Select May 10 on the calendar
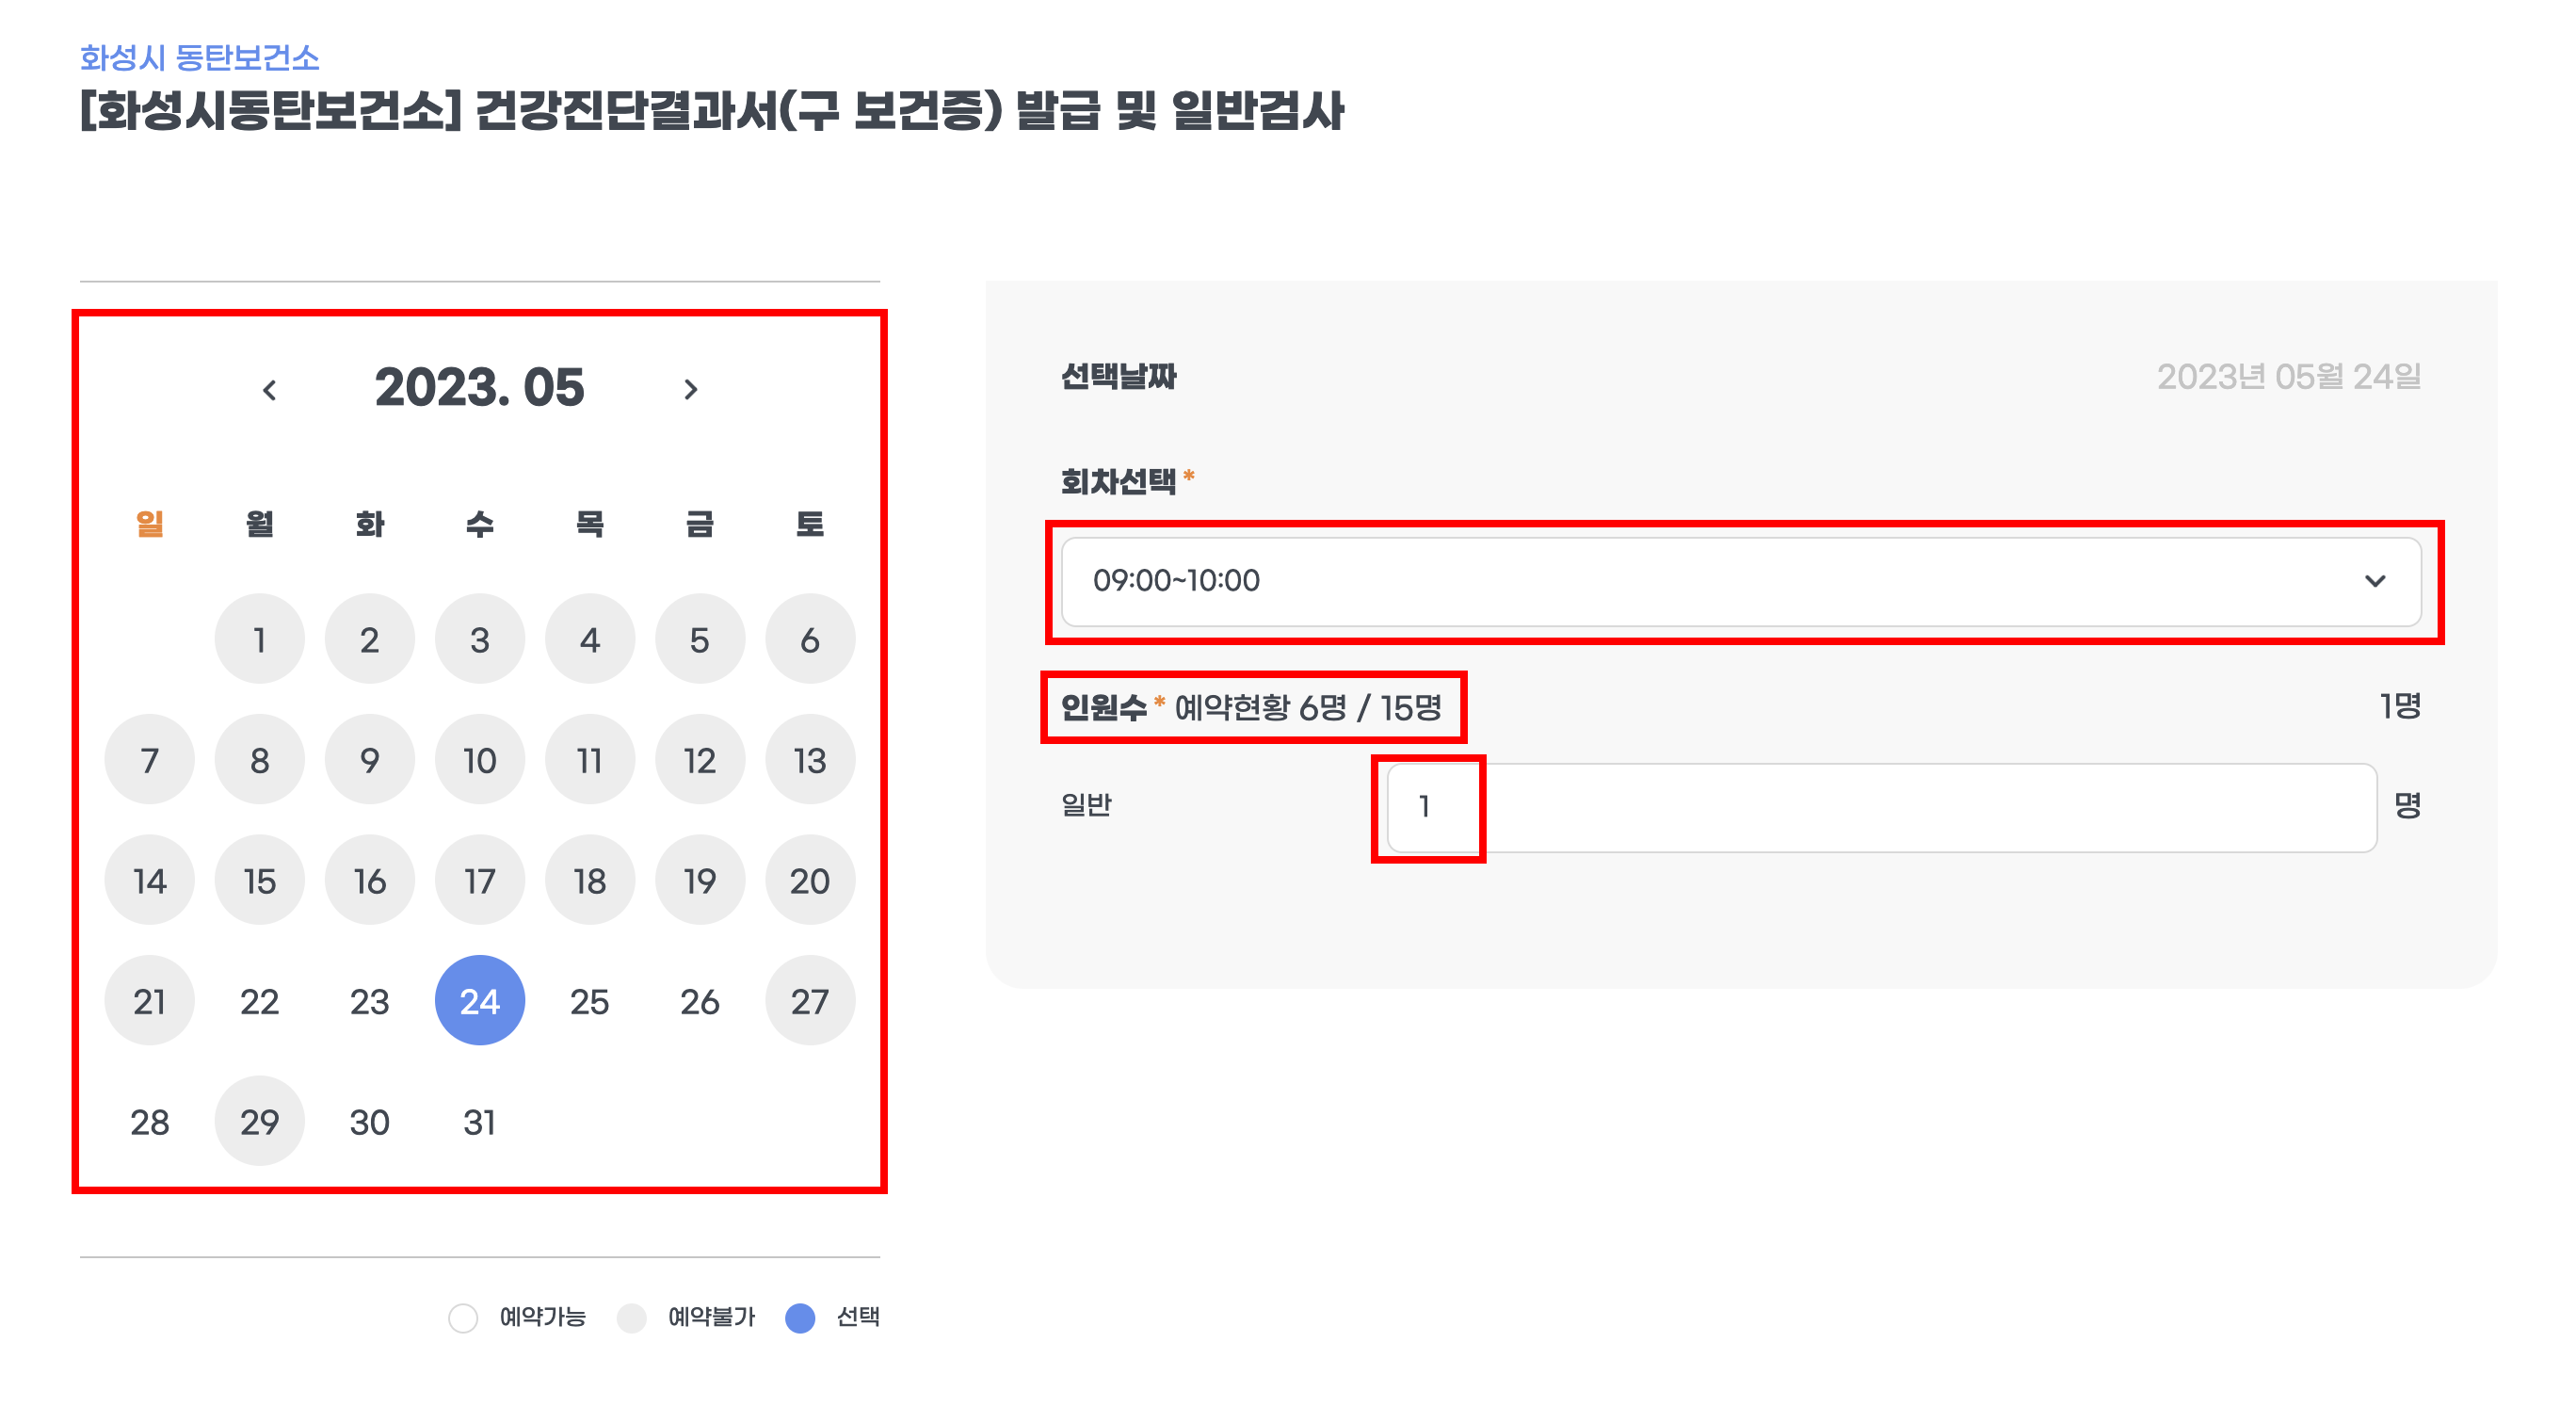 click(x=480, y=759)
